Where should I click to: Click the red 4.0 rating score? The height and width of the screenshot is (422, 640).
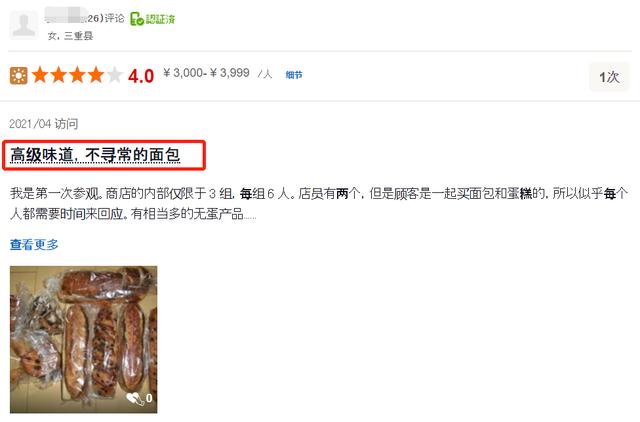tap(141, 76)
